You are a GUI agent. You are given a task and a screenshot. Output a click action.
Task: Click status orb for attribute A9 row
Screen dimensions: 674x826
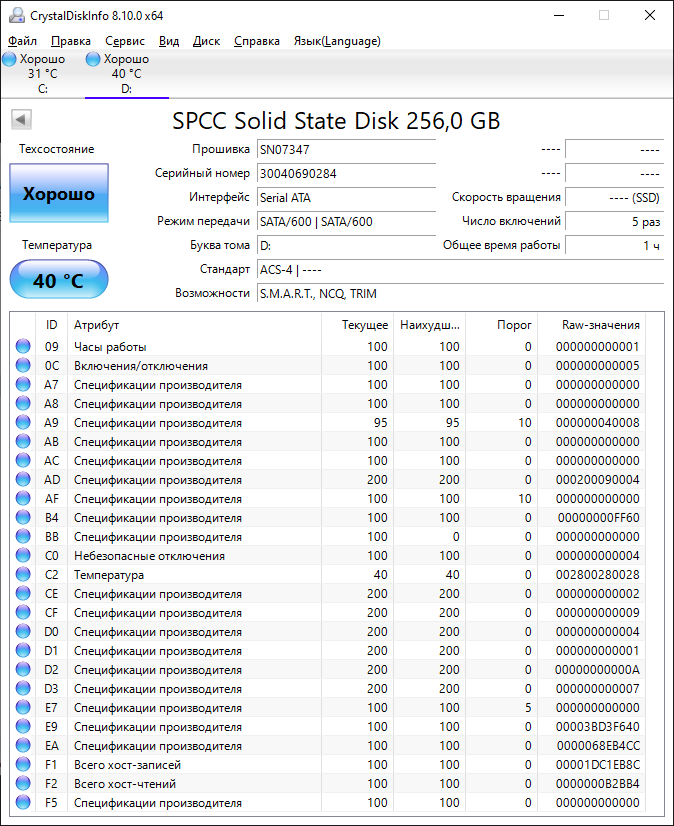click(23, 423)
